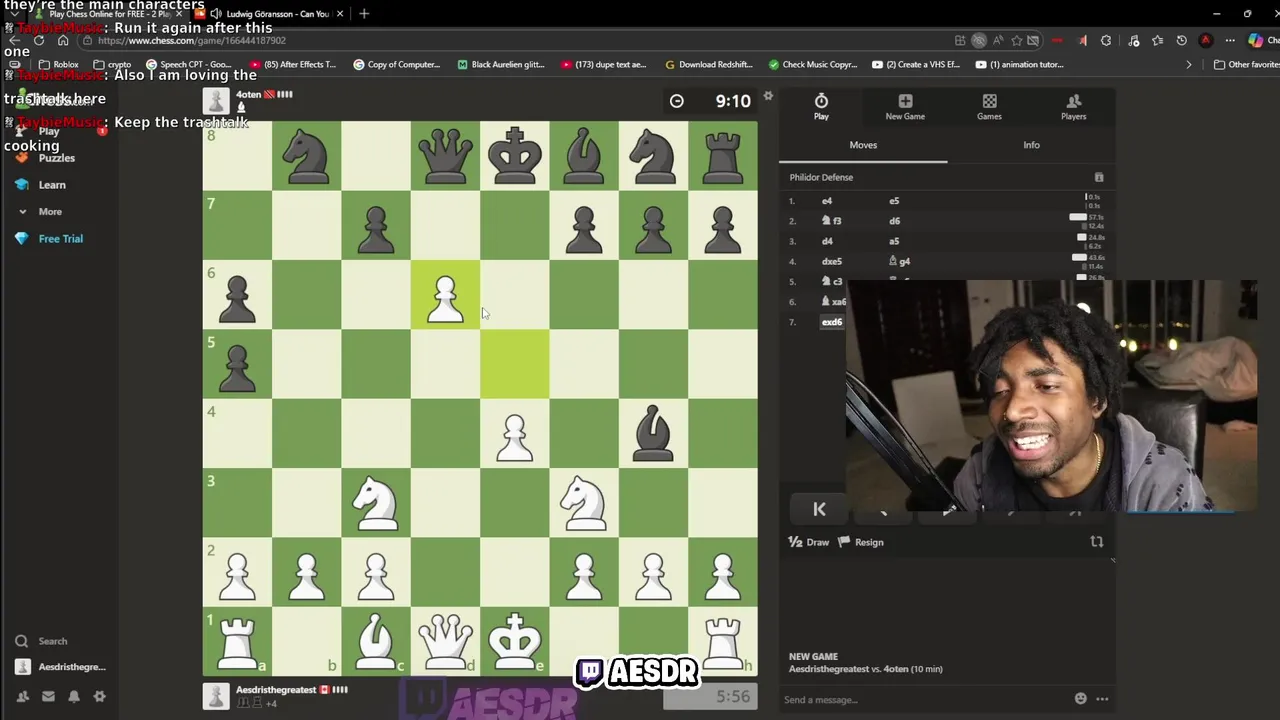Screen dimensions: 1280x720
Task: Click the flip board icon beside Resign
Action: point(1097,541)
